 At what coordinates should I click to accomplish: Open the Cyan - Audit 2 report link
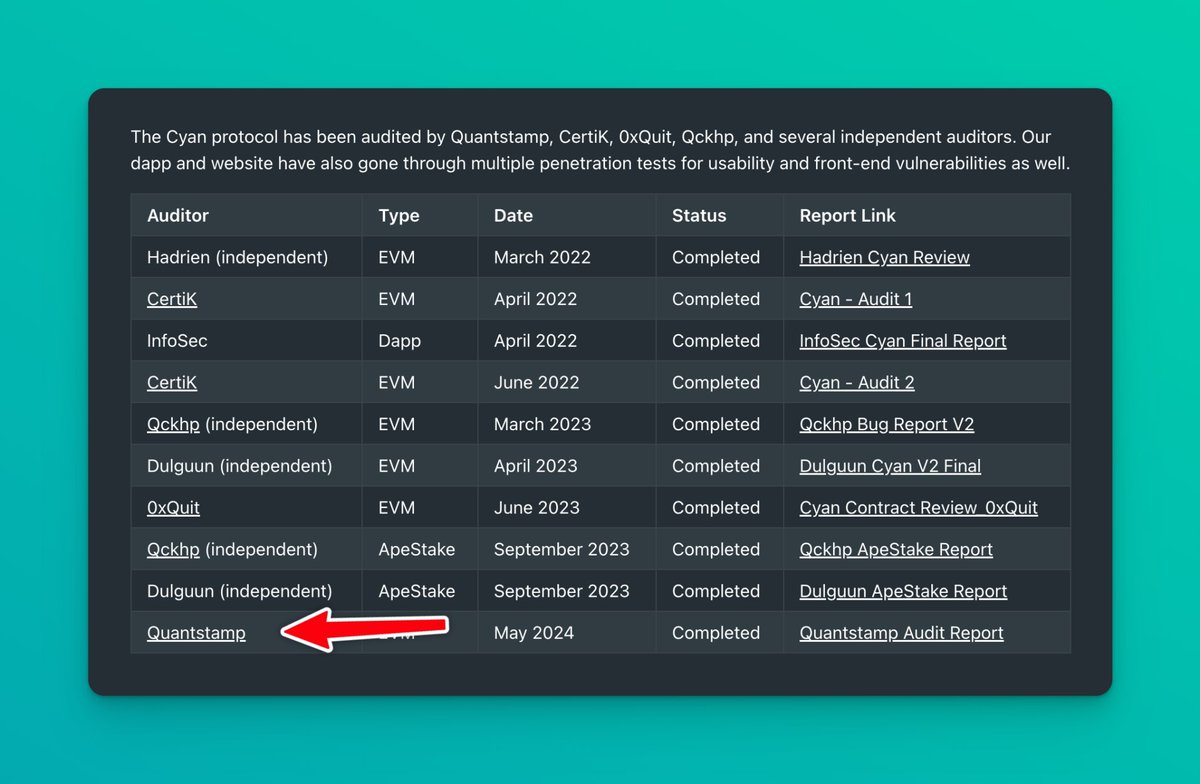856,383
